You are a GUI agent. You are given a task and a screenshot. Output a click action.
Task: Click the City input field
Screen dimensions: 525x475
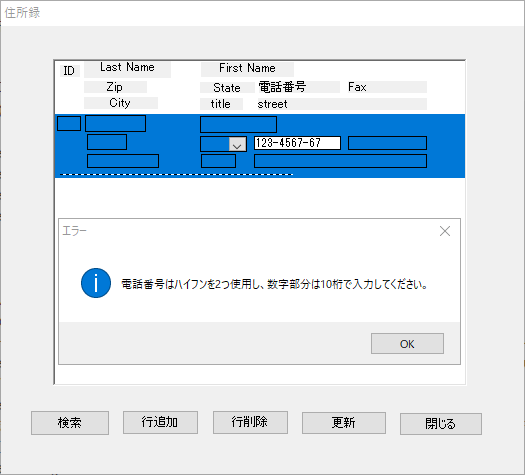(x=123, y=161)
